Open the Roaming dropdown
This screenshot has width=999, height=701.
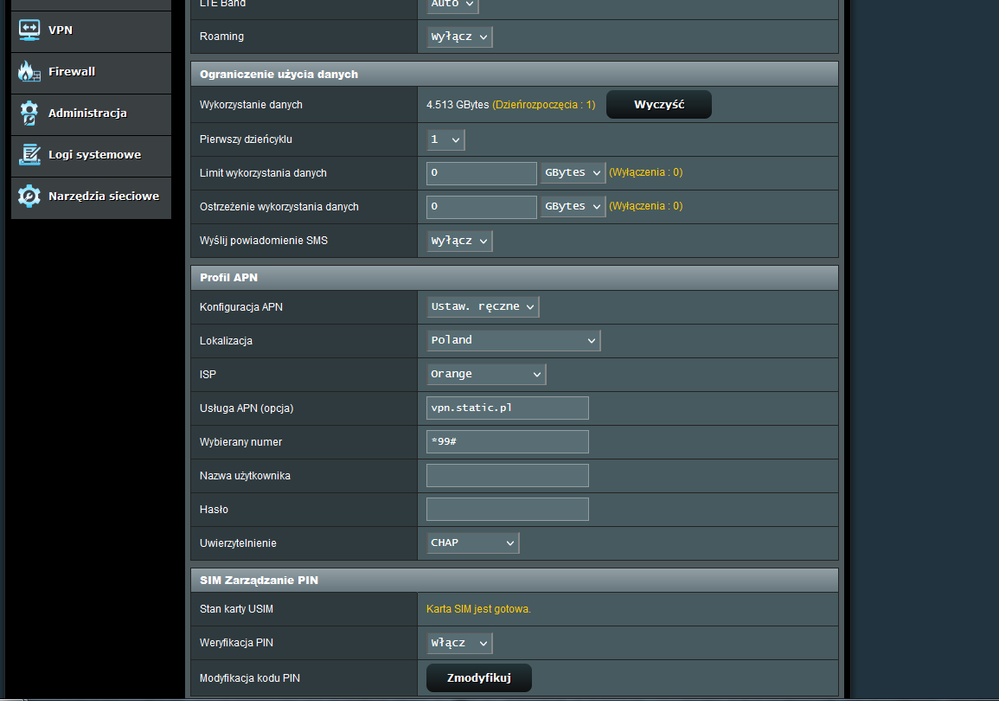click(459, 37)
